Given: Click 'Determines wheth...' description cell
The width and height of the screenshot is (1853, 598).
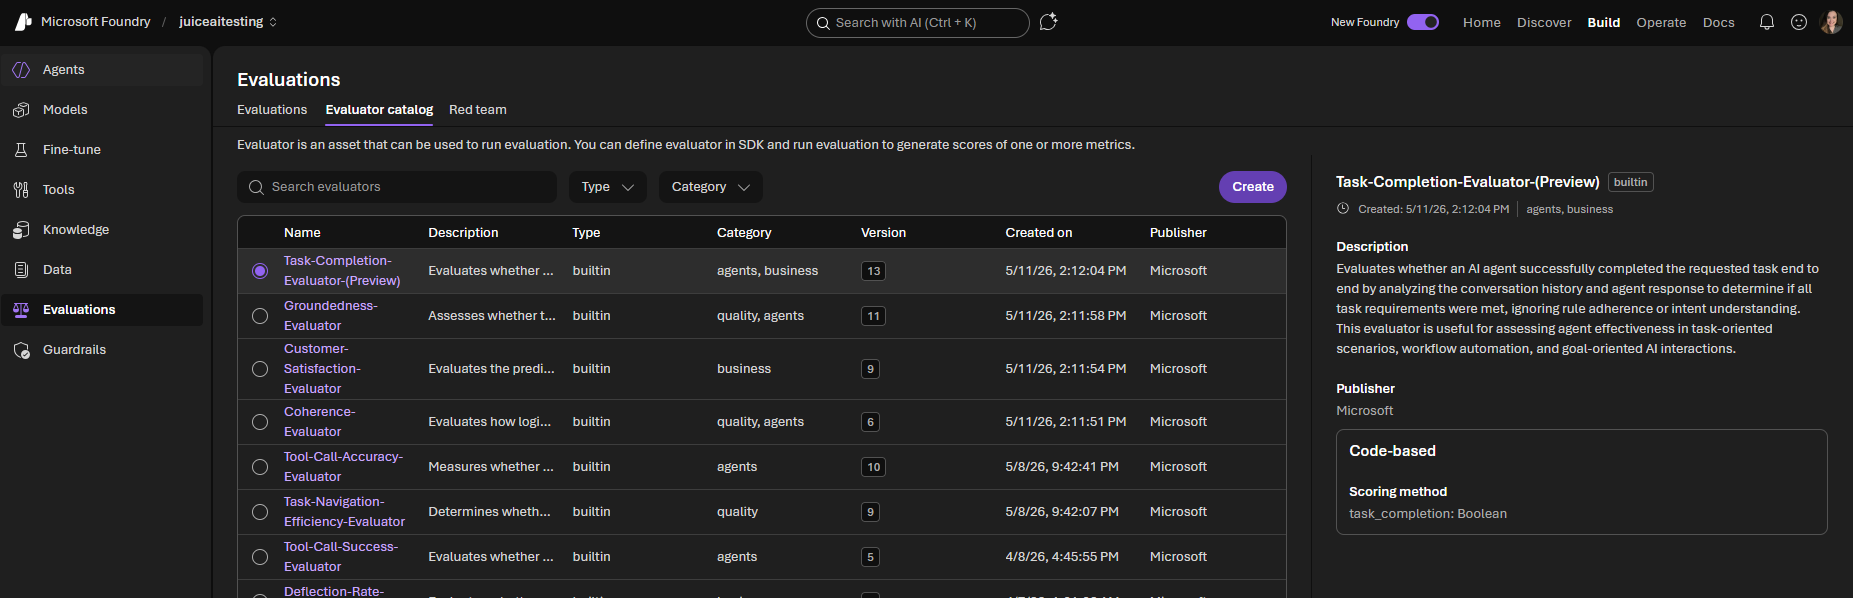Looking at the screenshot, I should (x=489, y=512).
